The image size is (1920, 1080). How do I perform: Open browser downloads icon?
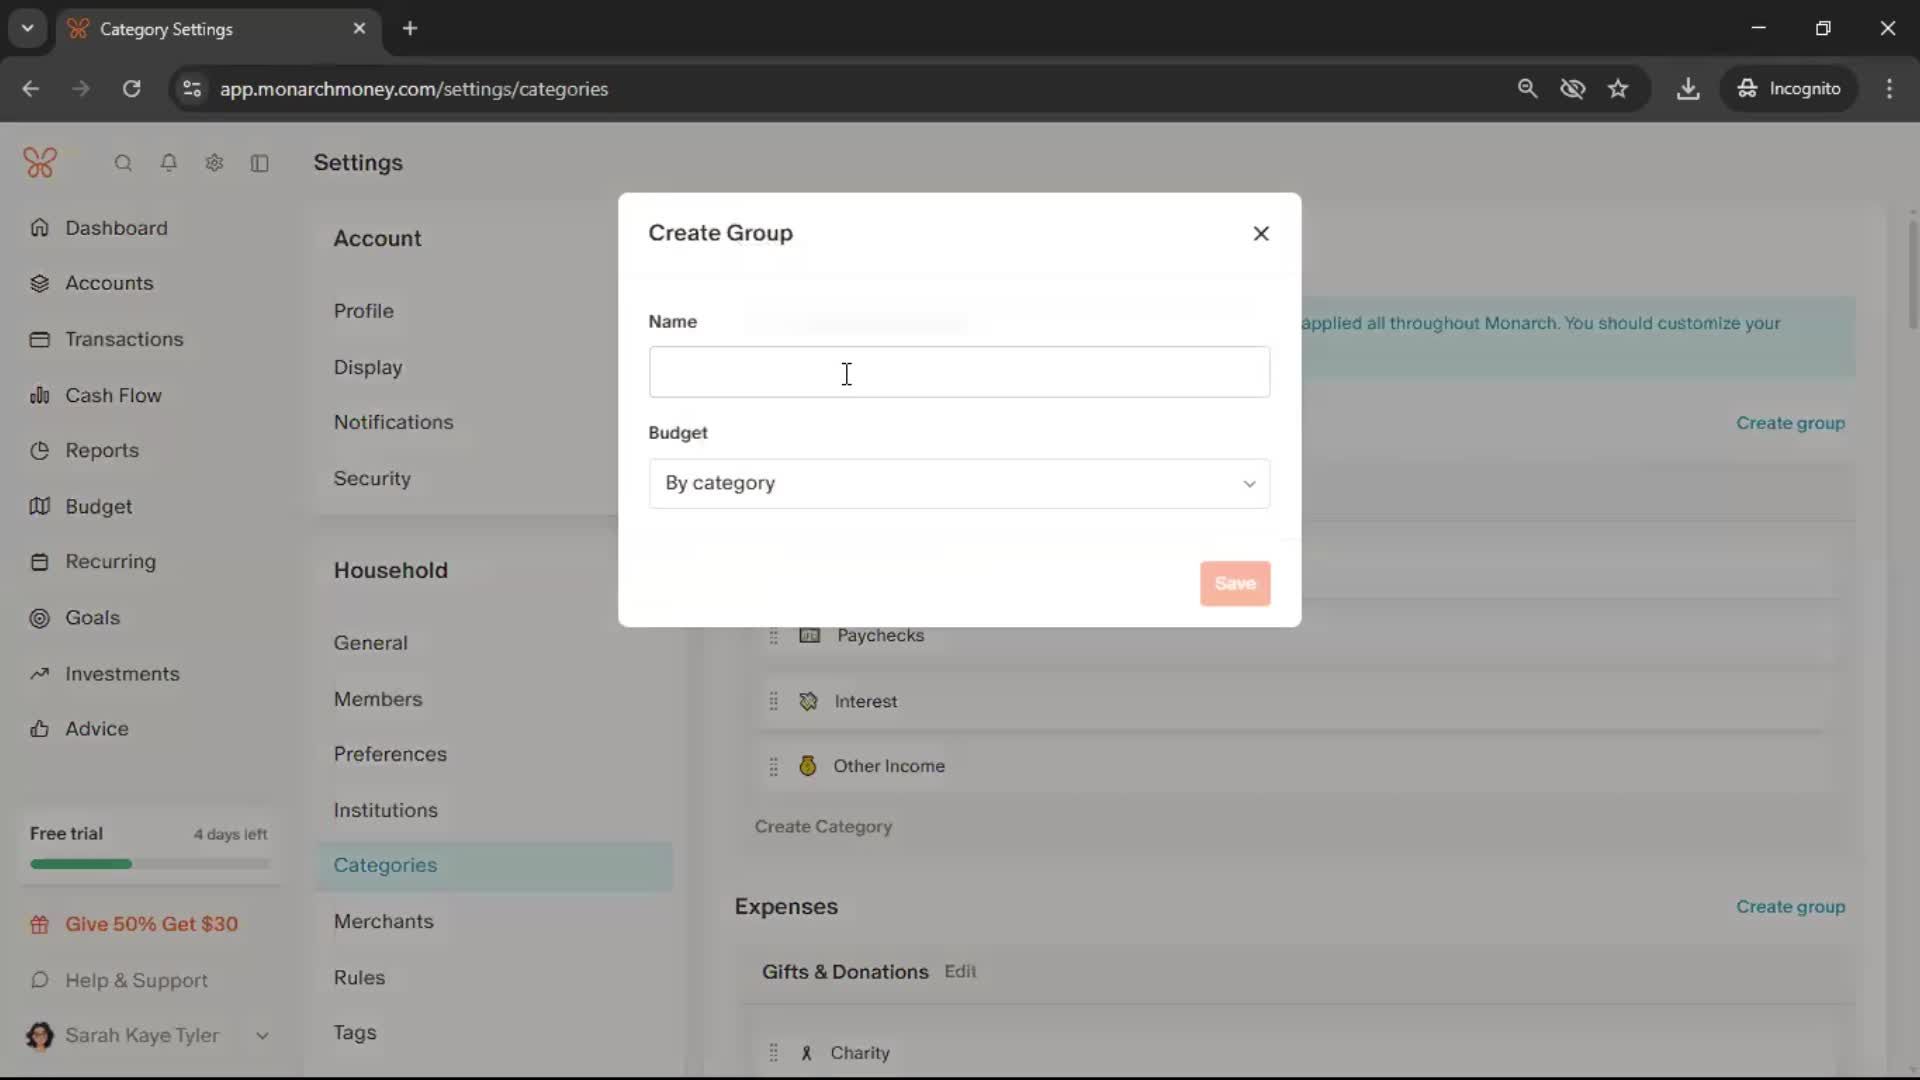click(1688, 89)
